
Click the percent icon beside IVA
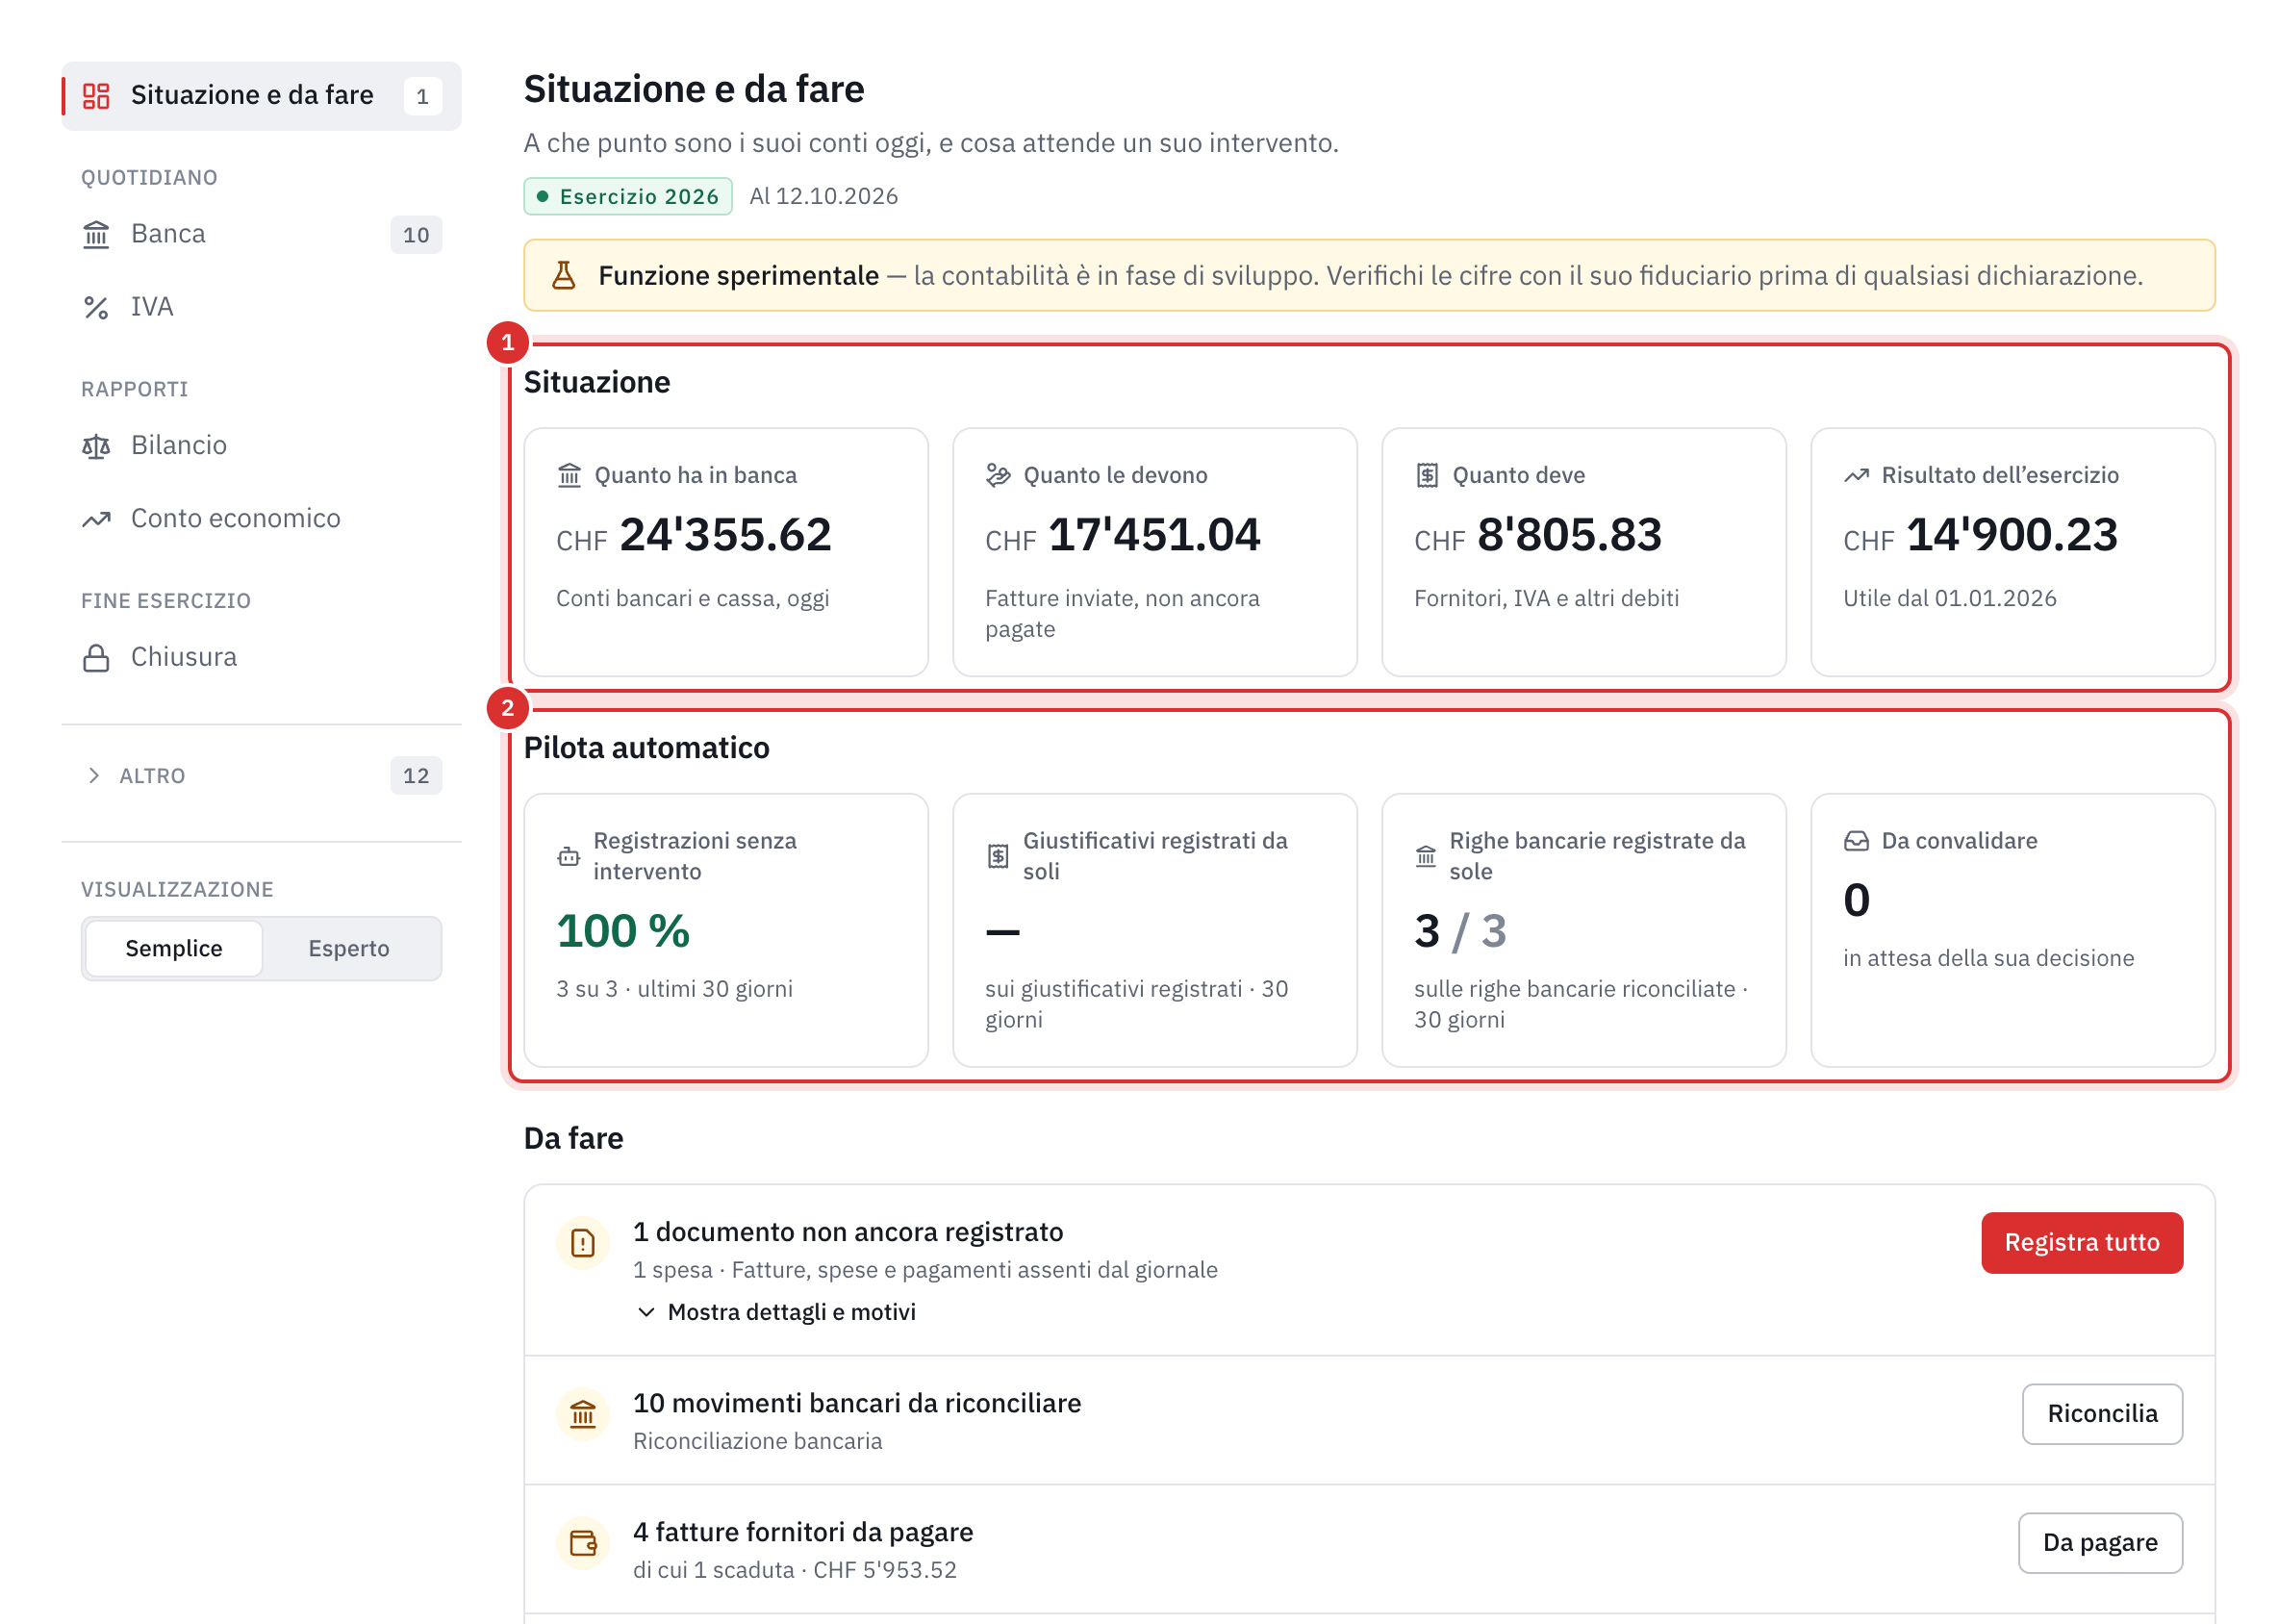pos(96,307)
